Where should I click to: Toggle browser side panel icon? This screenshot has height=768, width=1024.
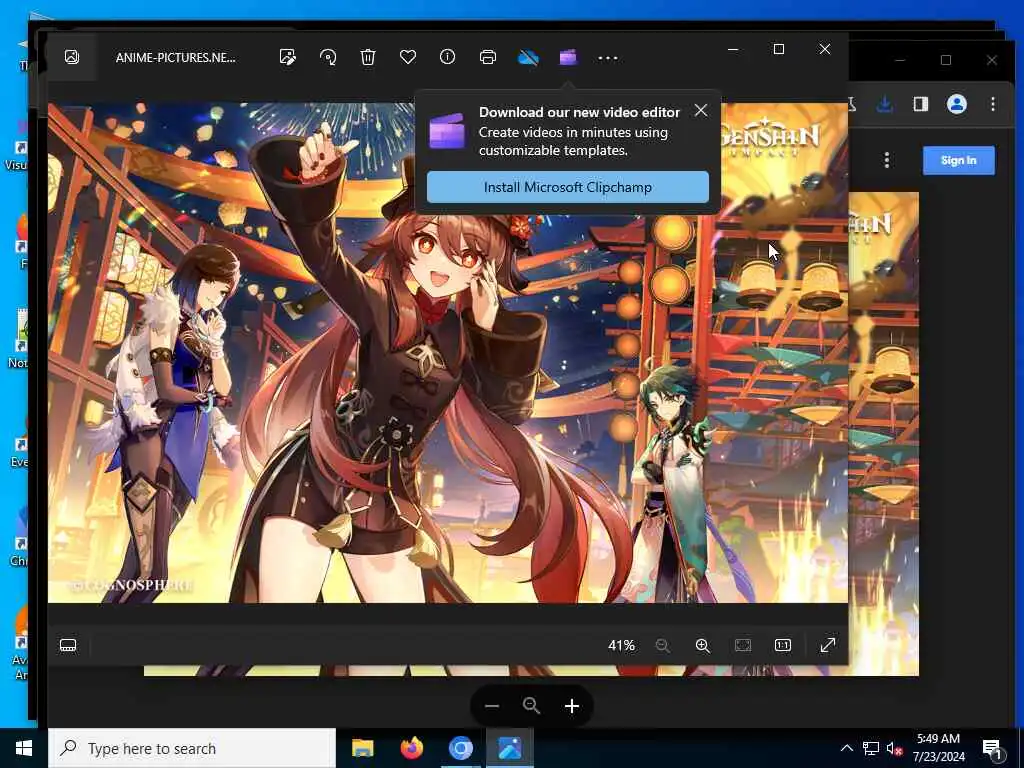click(921, 104)
